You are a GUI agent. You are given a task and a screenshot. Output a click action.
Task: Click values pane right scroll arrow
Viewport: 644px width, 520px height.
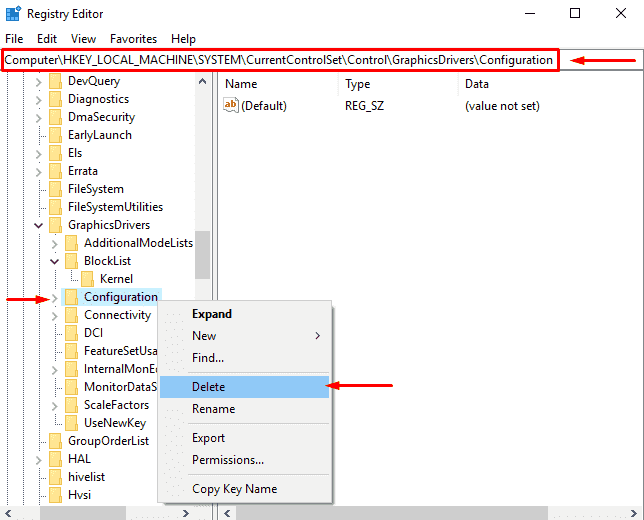(x=634, y=513)
